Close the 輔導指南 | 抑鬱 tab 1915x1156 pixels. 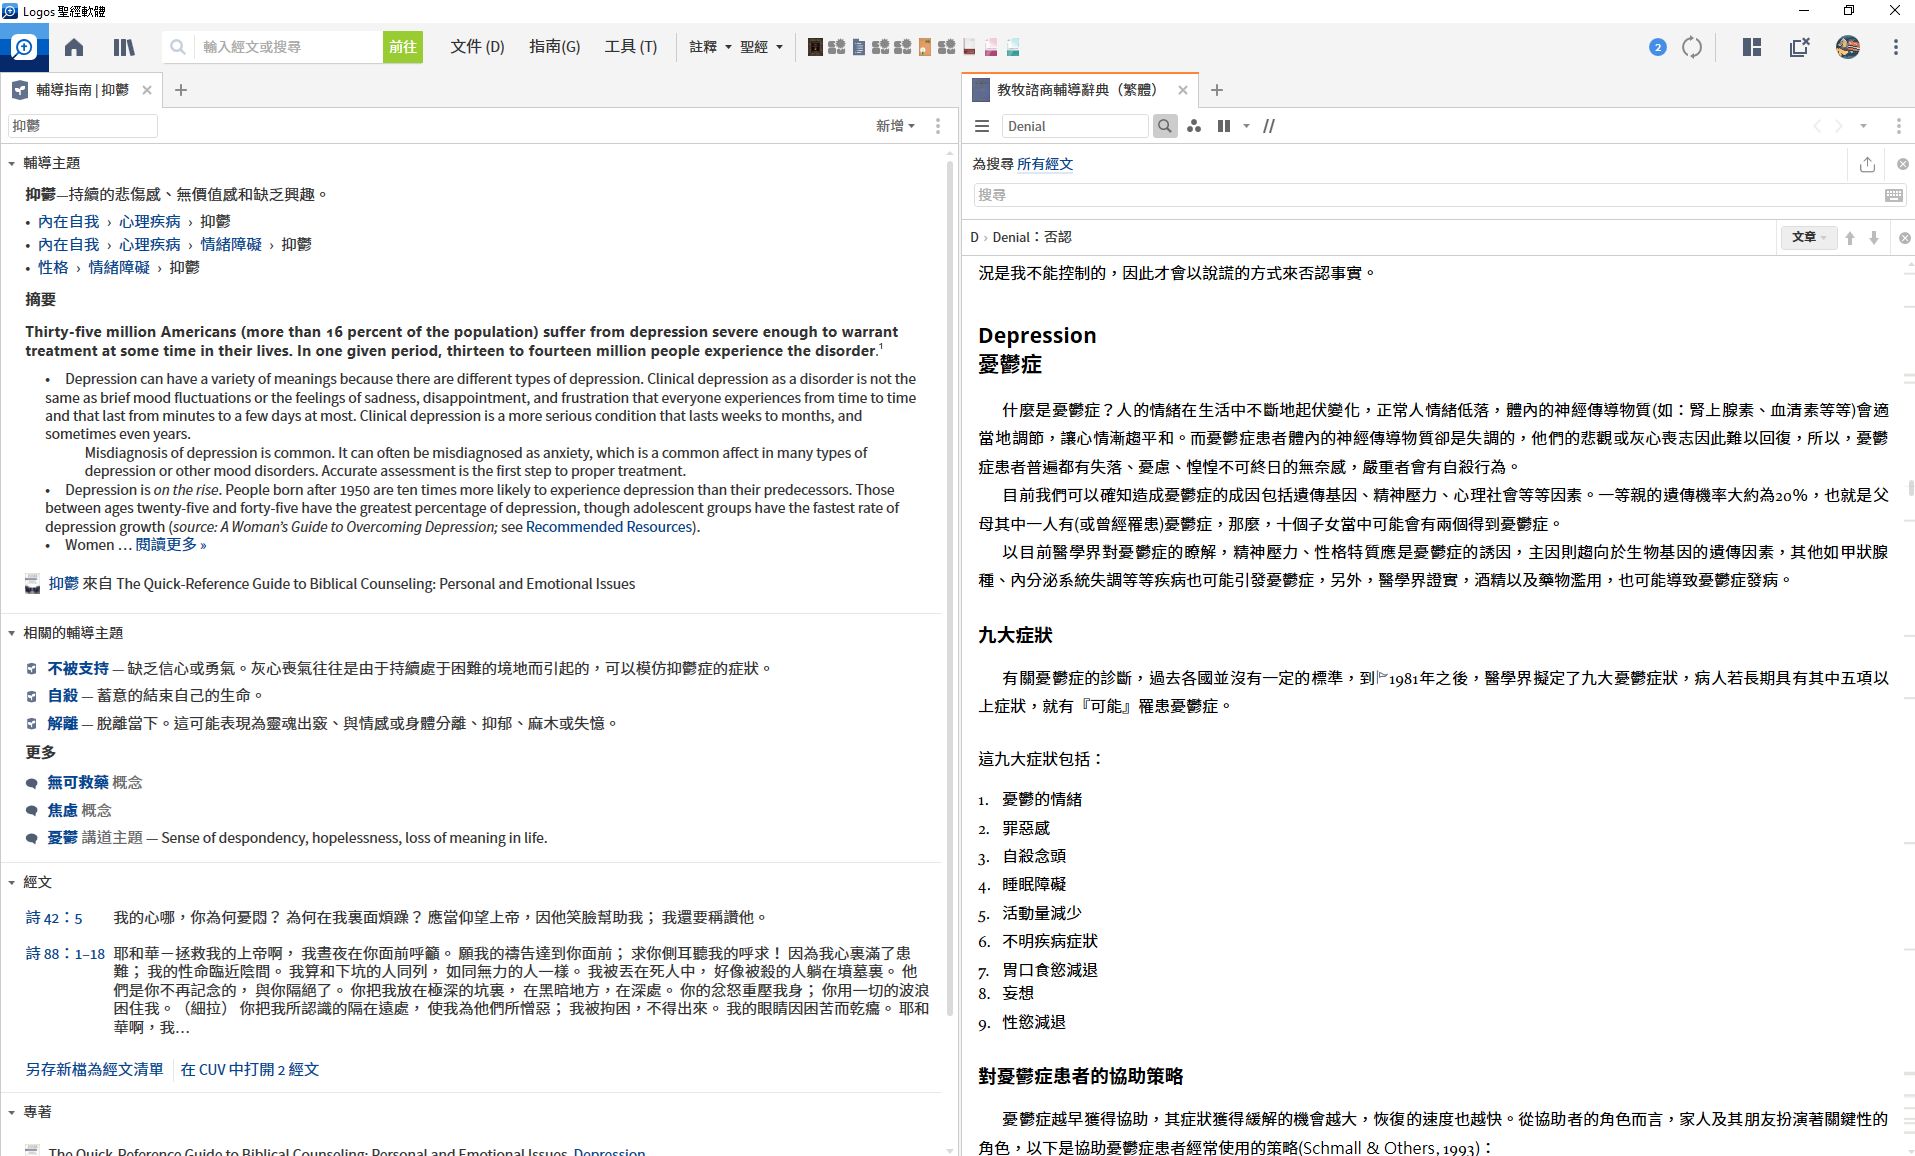147,90
